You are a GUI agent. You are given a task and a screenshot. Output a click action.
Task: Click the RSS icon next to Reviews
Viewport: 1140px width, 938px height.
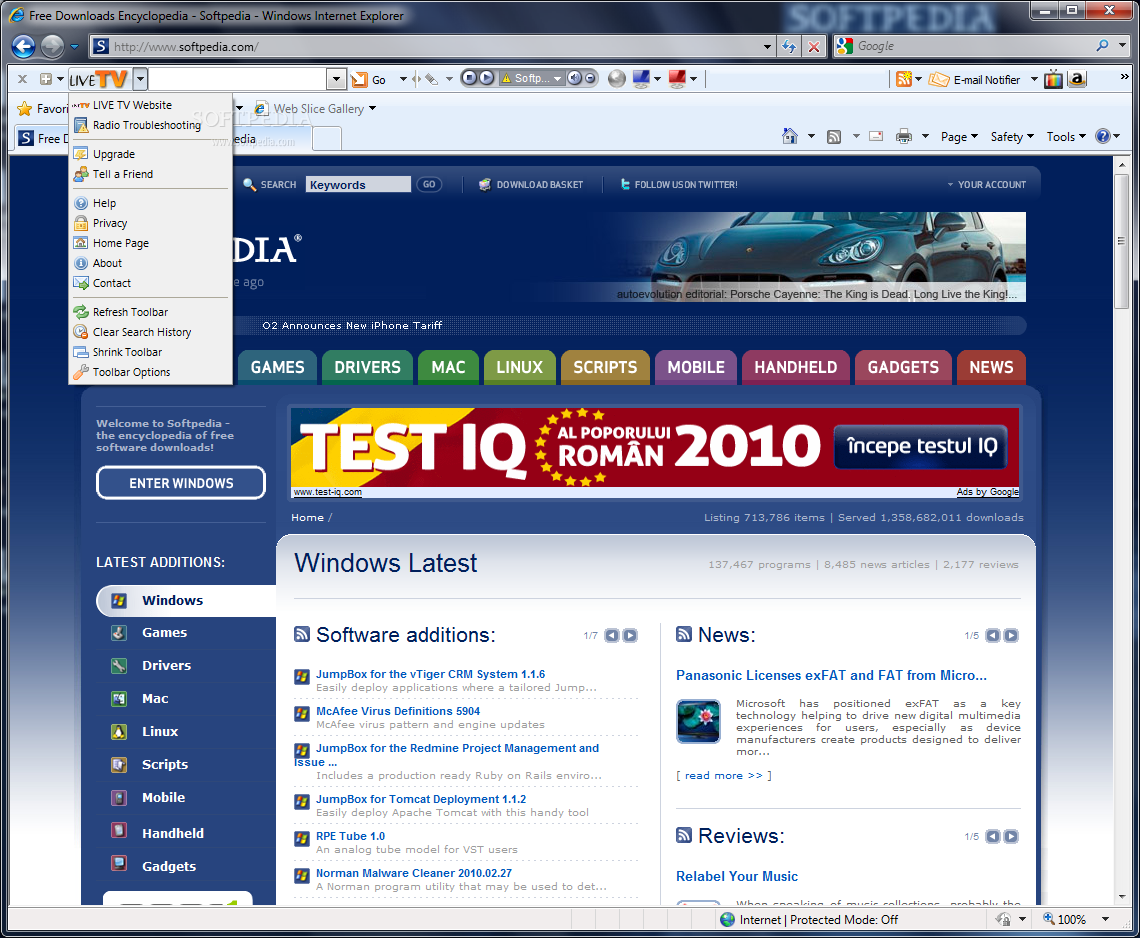[683, 835]
